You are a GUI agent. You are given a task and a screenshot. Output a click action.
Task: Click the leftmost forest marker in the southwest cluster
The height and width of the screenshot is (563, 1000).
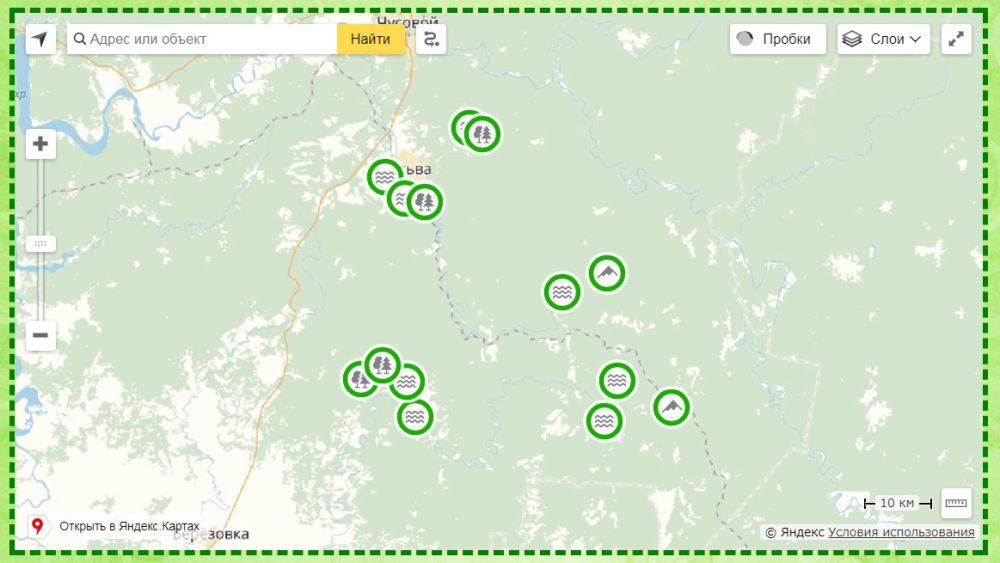coord(359,379)
